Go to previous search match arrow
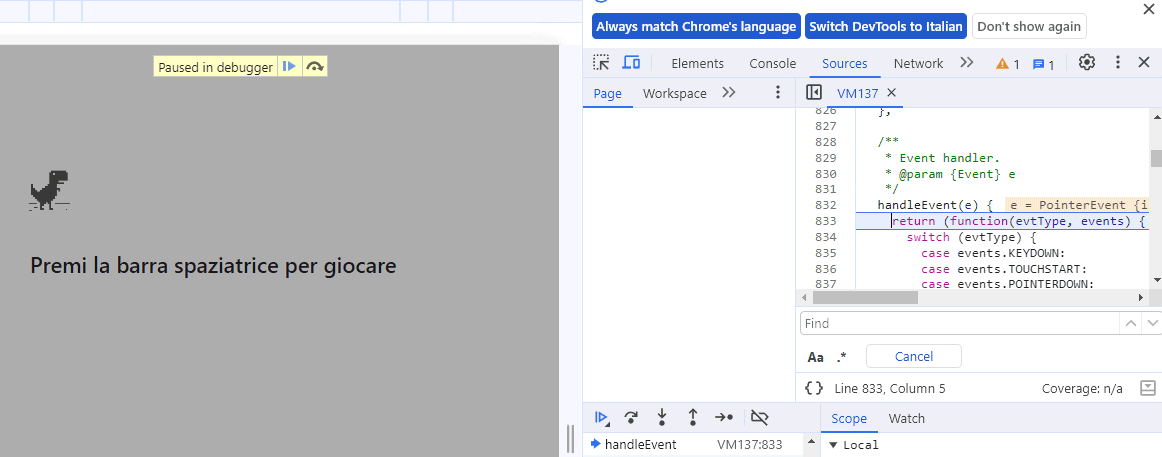Screen dimensions: 1162x457 point(1129,323)
